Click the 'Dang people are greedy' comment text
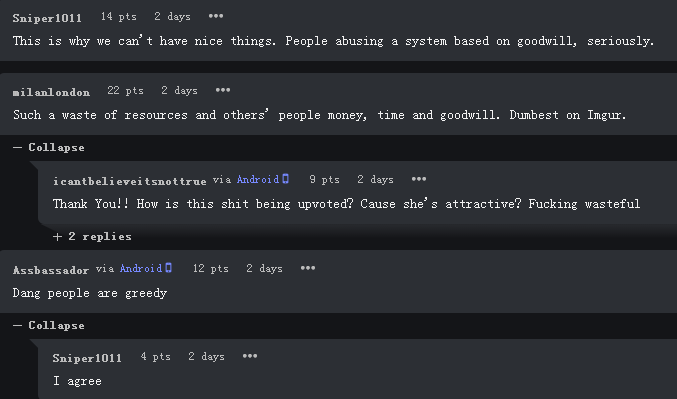 pos(90,293)
